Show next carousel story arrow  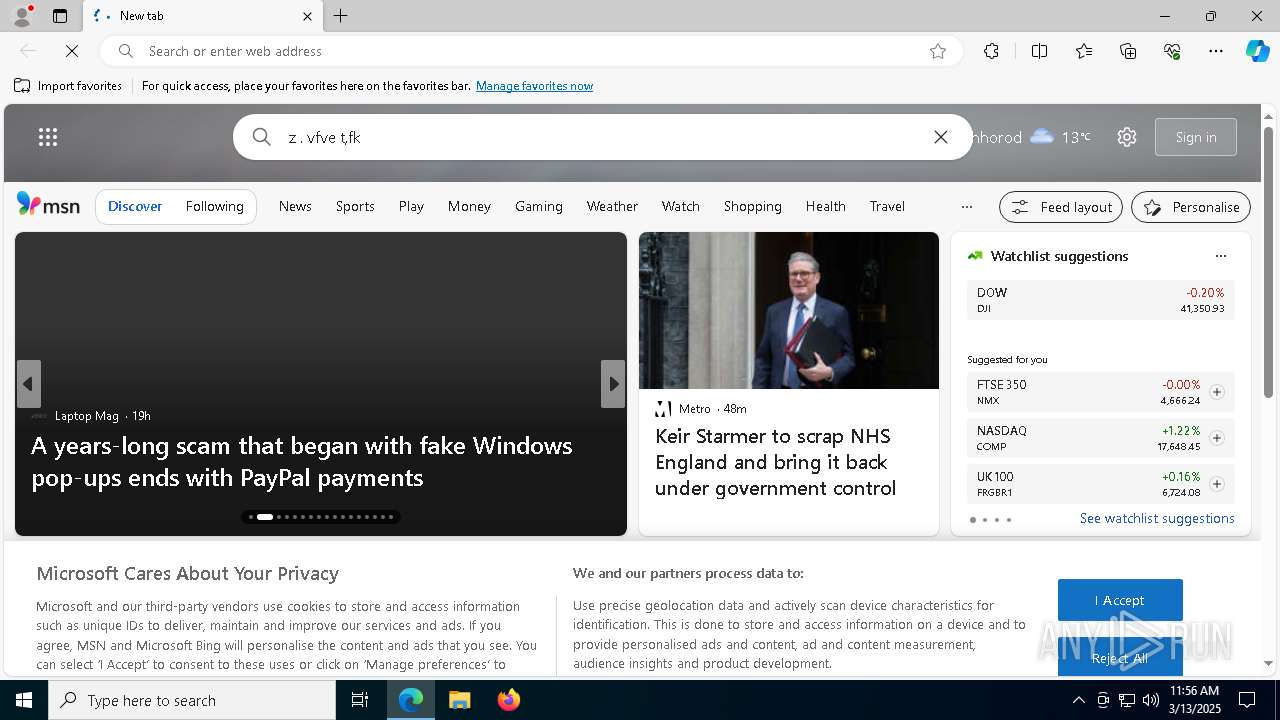click(613, 384)
